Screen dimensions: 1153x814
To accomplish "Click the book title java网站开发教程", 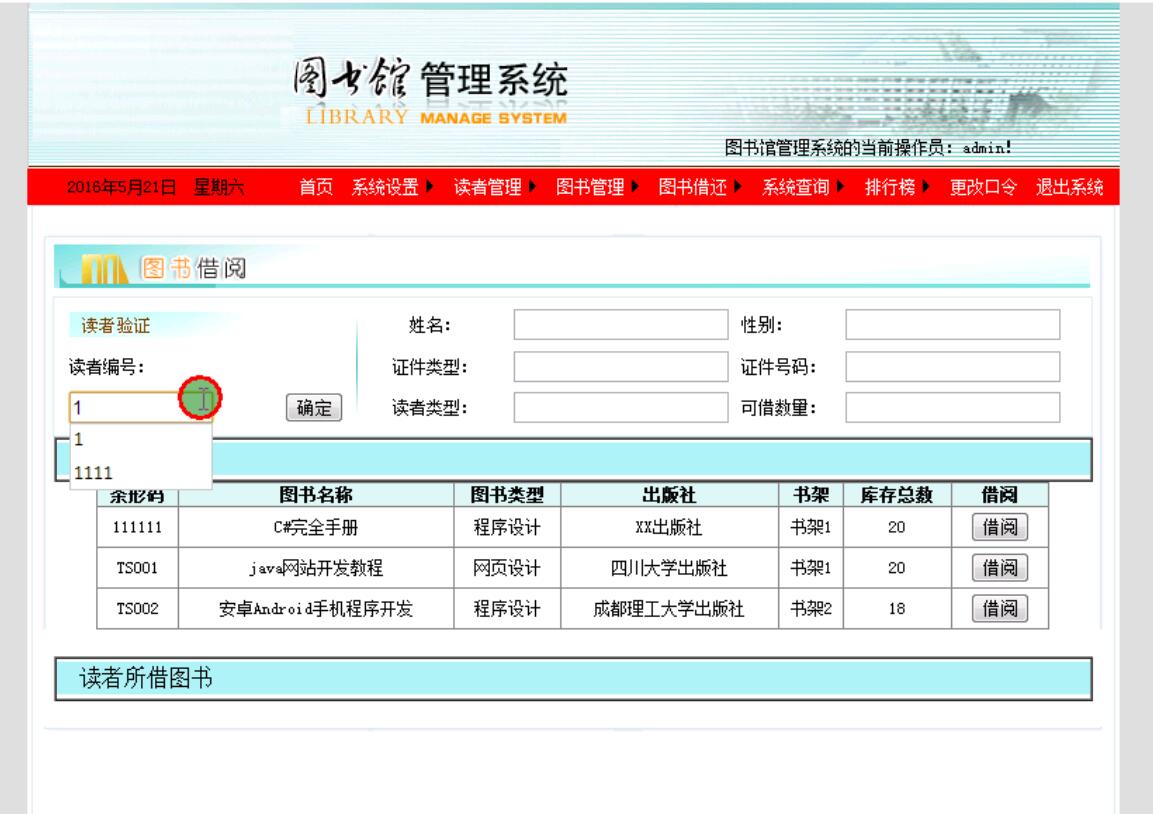I will 315,568.
